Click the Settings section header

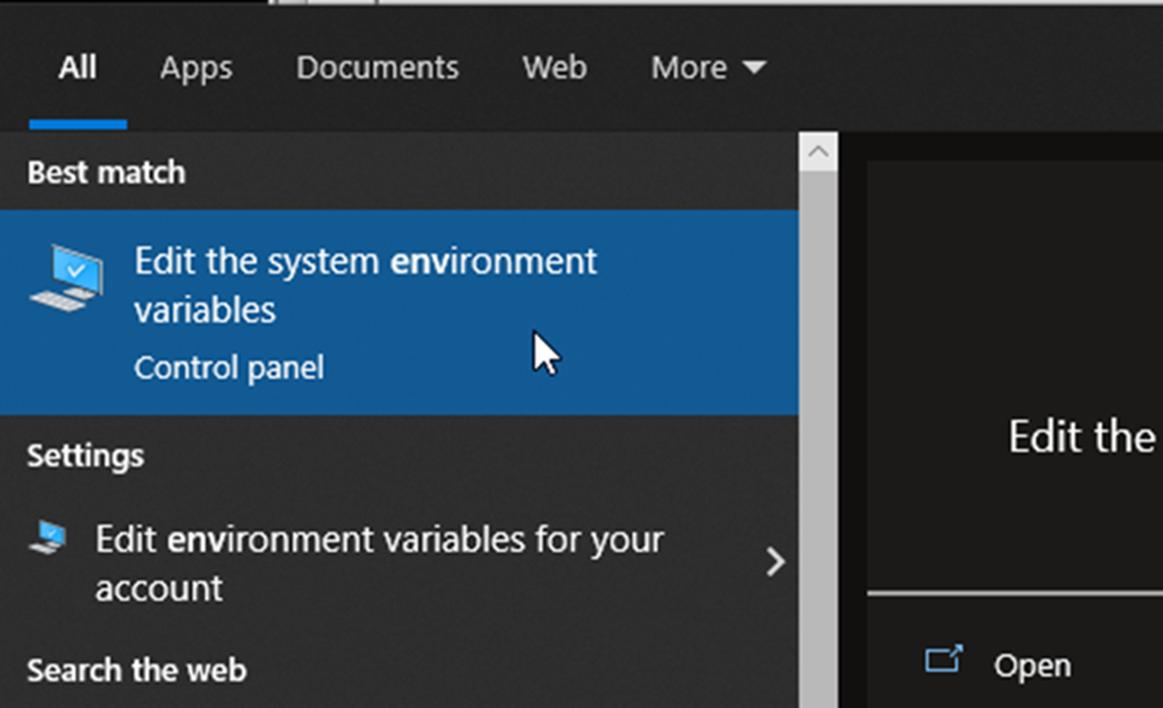(x=85, y=455)
